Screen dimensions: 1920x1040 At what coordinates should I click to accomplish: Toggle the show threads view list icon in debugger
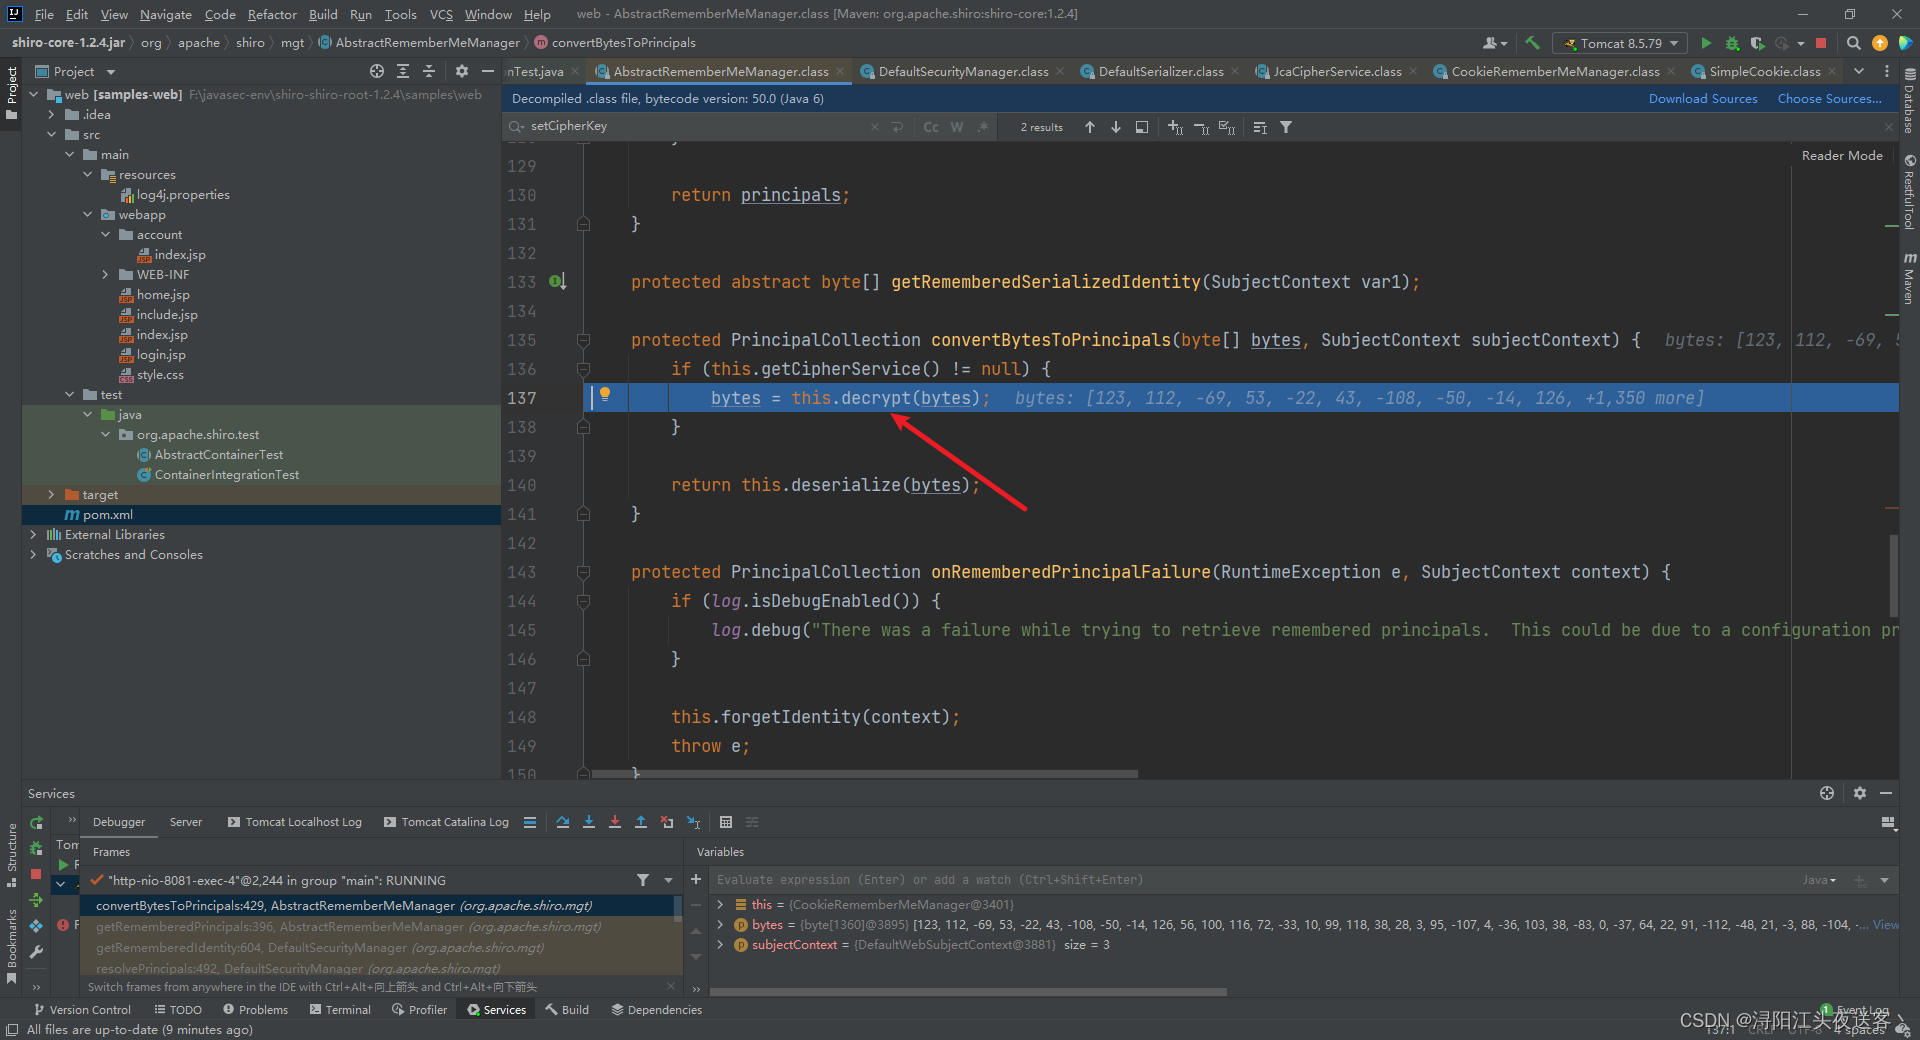click(x=530, y=822)
